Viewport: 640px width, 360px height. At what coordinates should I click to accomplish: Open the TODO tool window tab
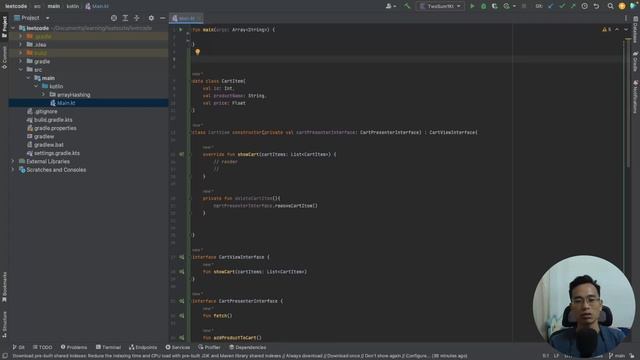(42, 347)
